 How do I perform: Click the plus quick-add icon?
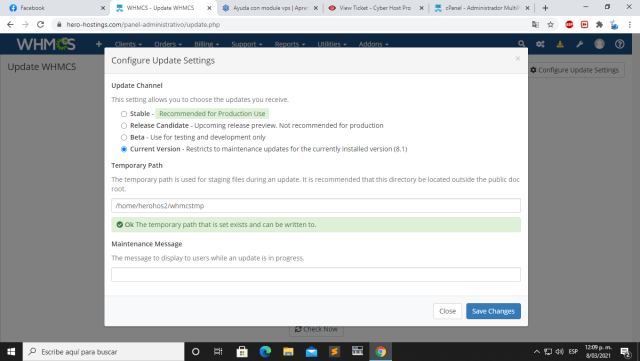(99, 44)
